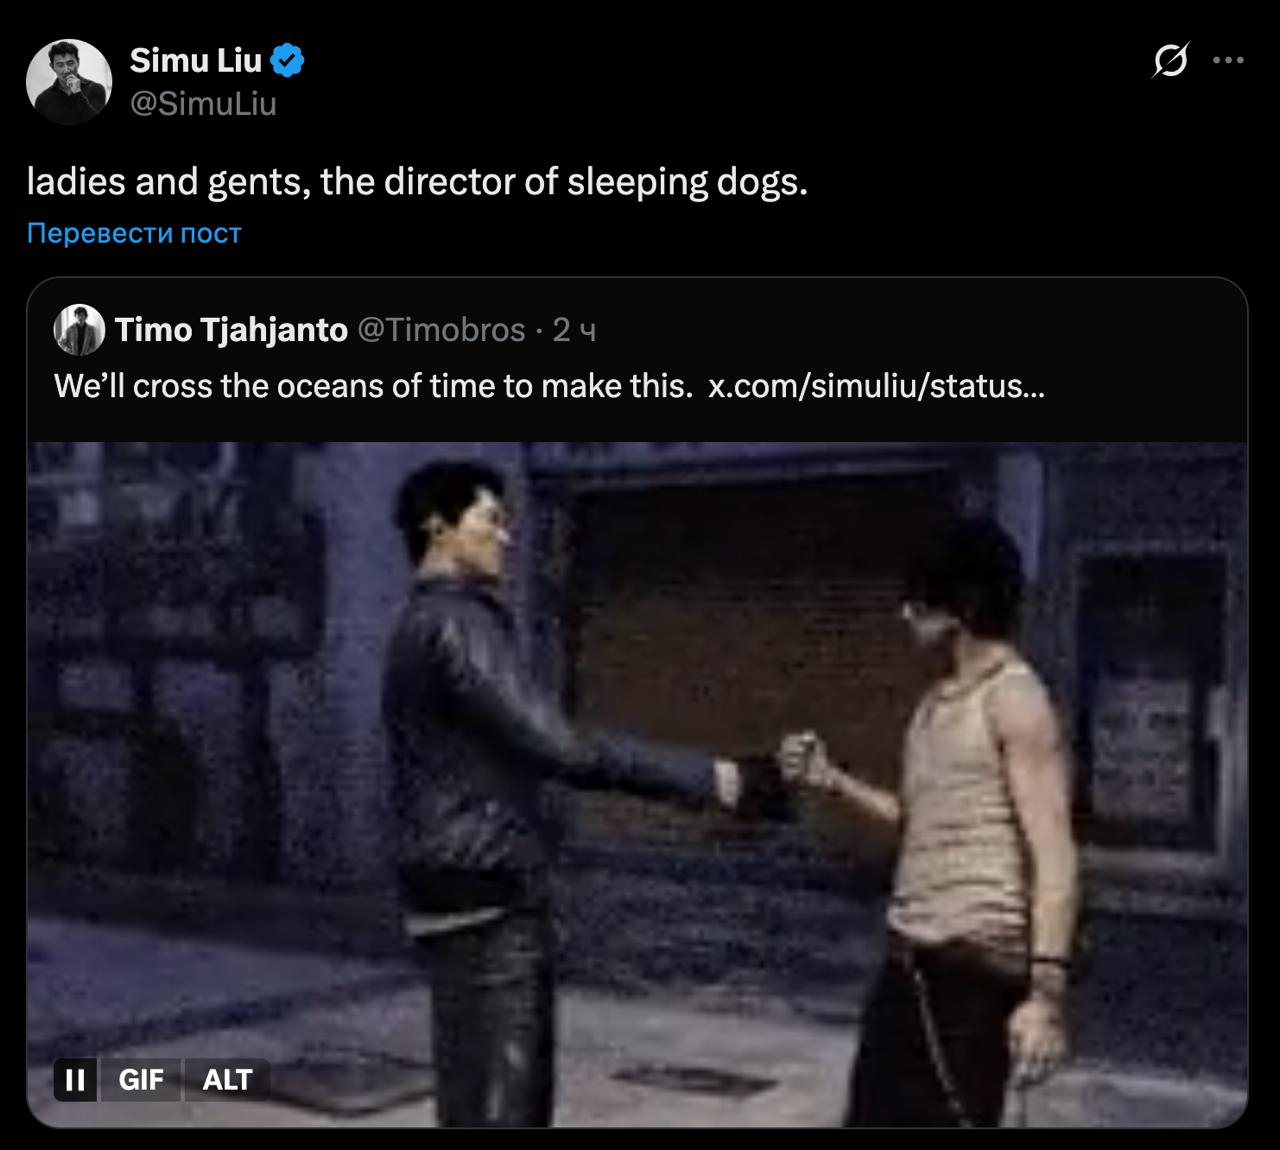Open the three-dot more options menu
This screenshot has height=1150, width=1280.
click(x=1228, y=61)
